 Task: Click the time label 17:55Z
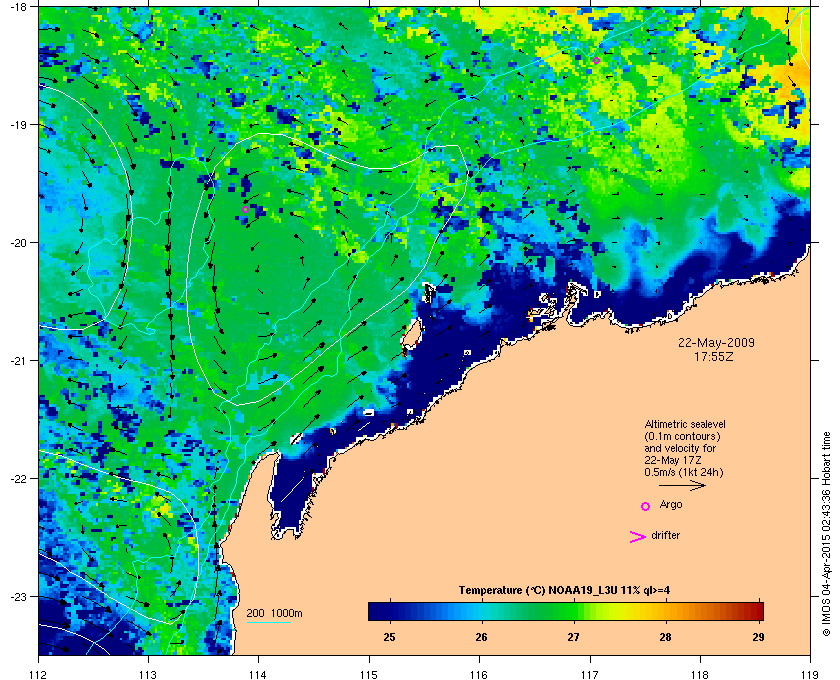point(714,356)
